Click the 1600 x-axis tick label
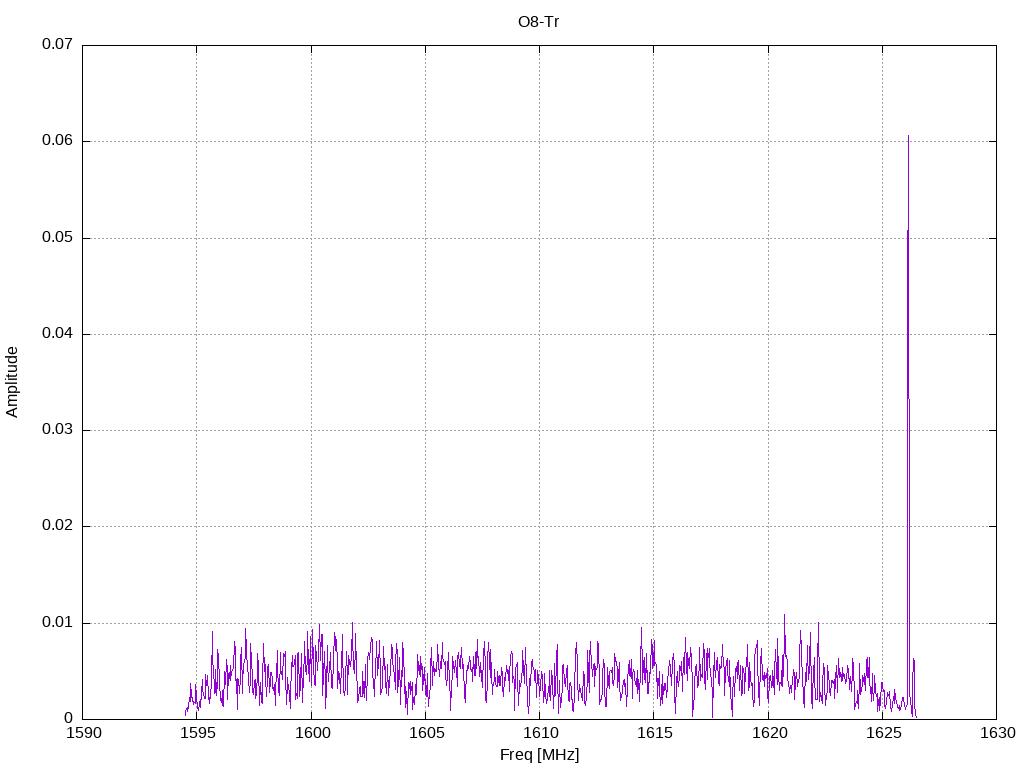 coord(312,733)
